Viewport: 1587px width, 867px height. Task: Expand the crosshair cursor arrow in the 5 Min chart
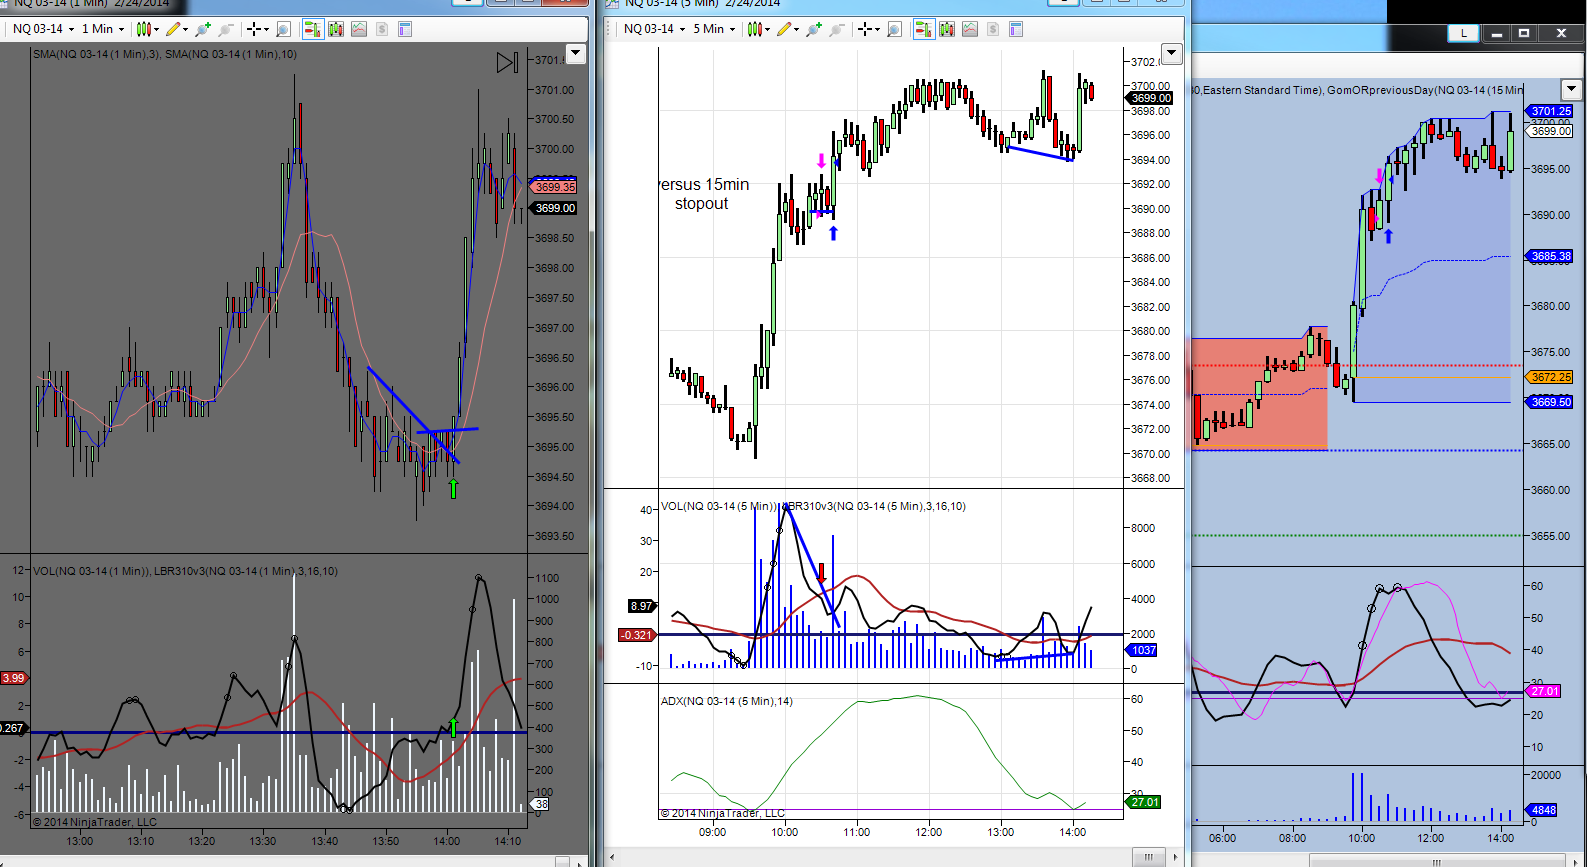(878, 29)
